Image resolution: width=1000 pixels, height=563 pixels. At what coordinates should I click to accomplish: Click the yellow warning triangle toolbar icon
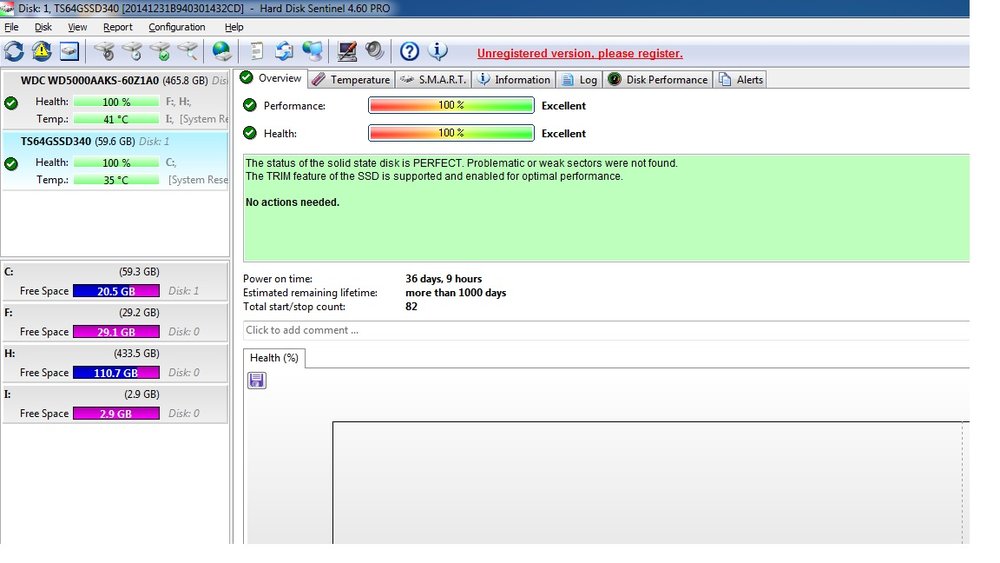click(x=41, y=51)
